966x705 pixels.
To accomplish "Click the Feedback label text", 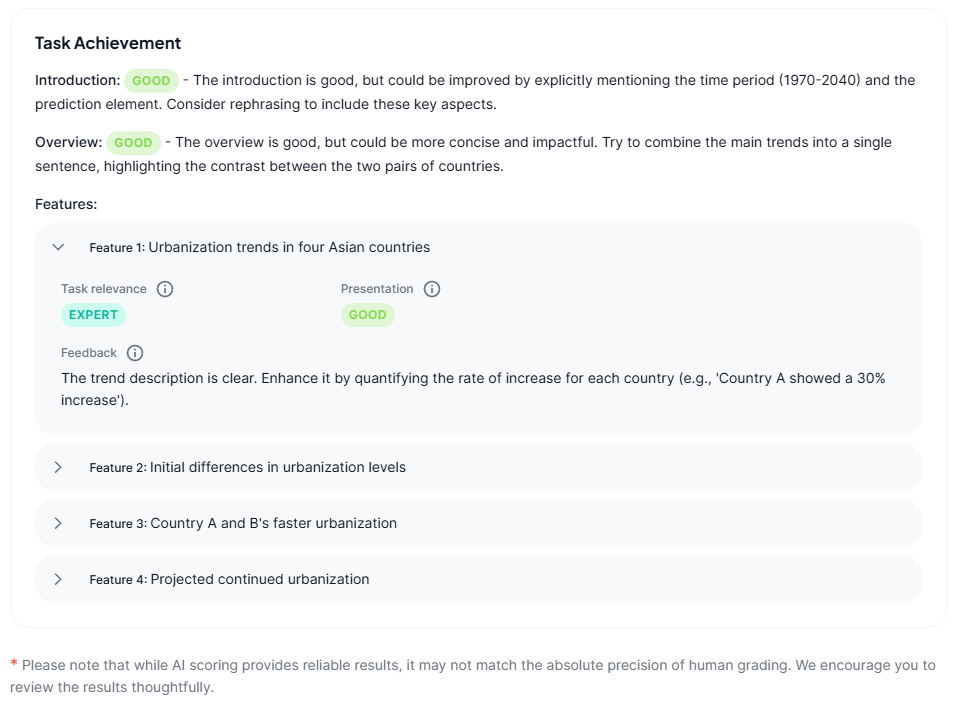I will tap(89, 353).
